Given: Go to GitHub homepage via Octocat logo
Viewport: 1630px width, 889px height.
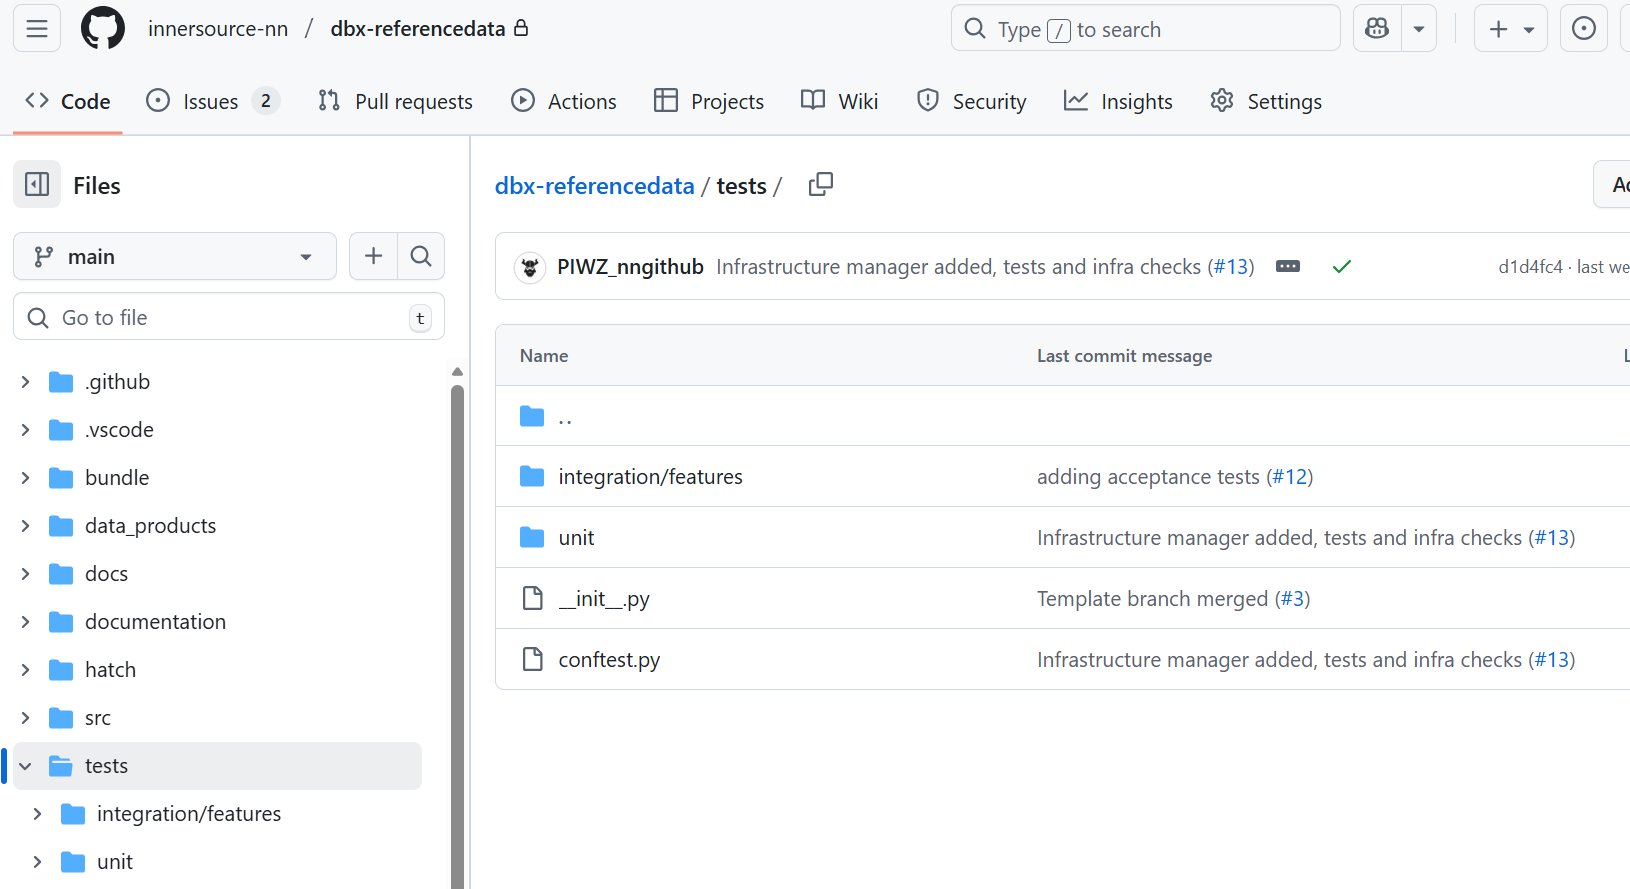Looking at the screenshot, I should coord(103,28).
